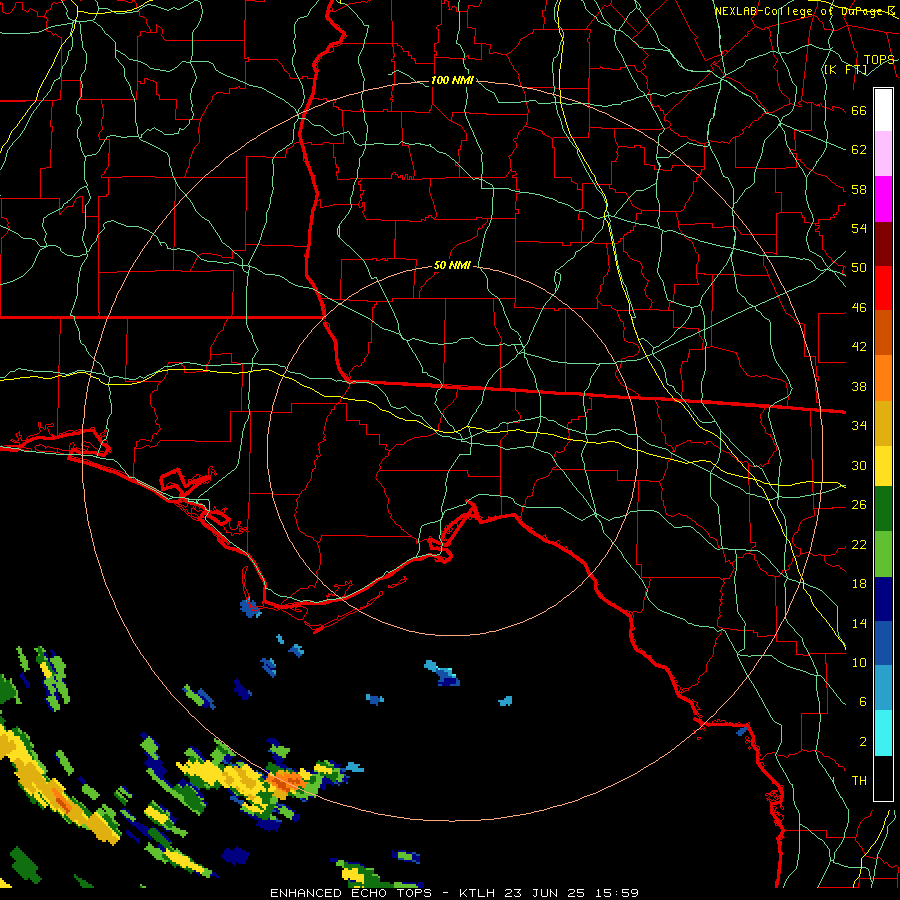Click the 46 legend value label

point(859,308)
